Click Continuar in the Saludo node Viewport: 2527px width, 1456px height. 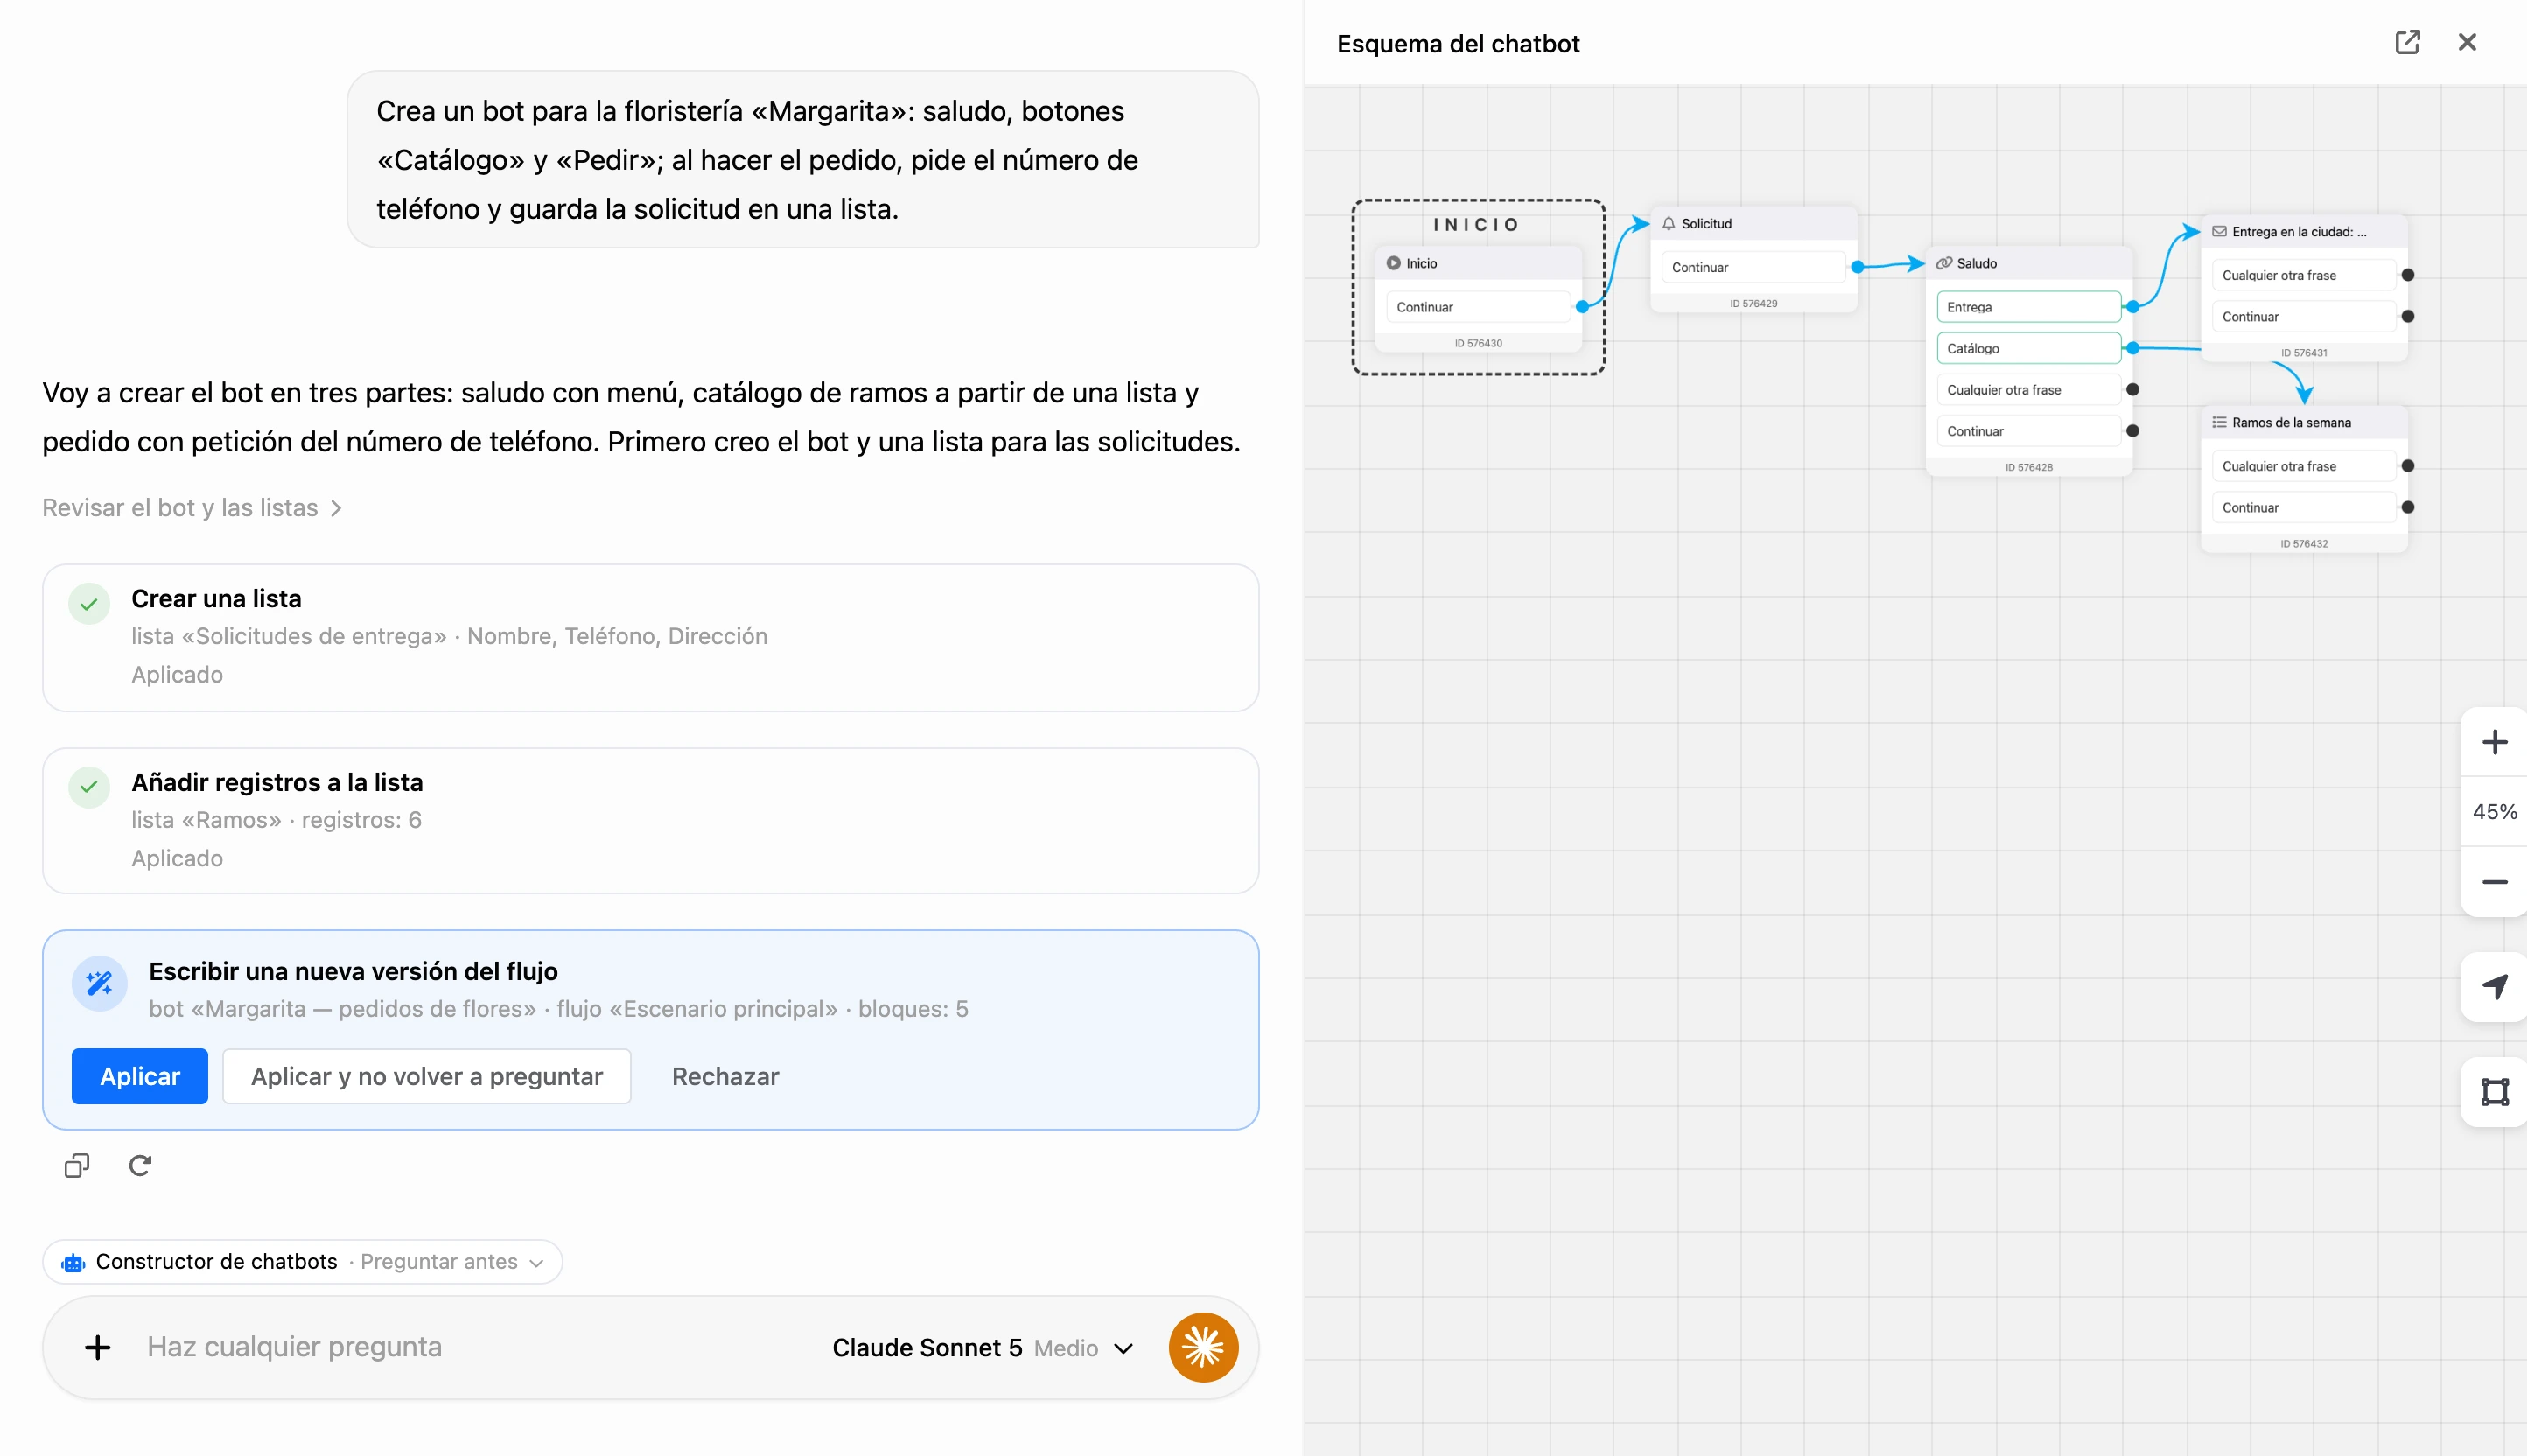2028,431
